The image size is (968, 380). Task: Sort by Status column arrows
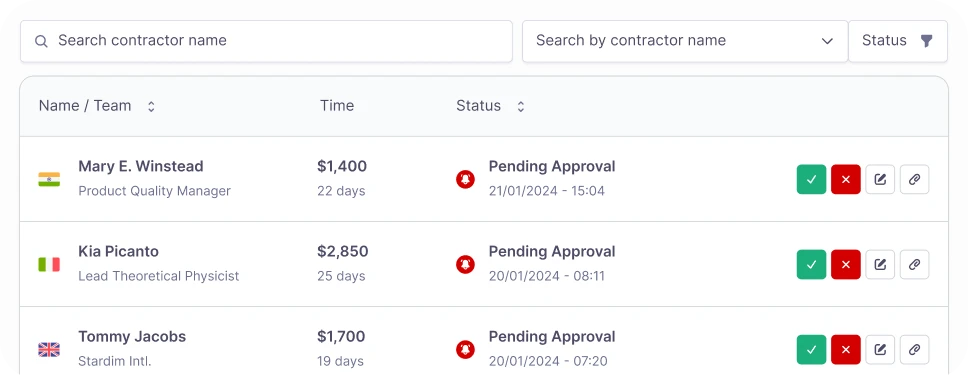(x=521, y=106)
